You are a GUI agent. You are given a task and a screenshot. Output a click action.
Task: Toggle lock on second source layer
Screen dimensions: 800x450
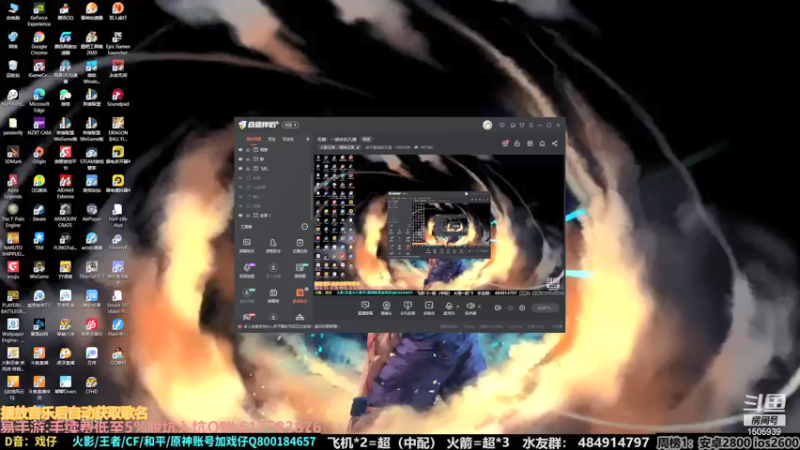pyautogui.click(x=248, y=159)
